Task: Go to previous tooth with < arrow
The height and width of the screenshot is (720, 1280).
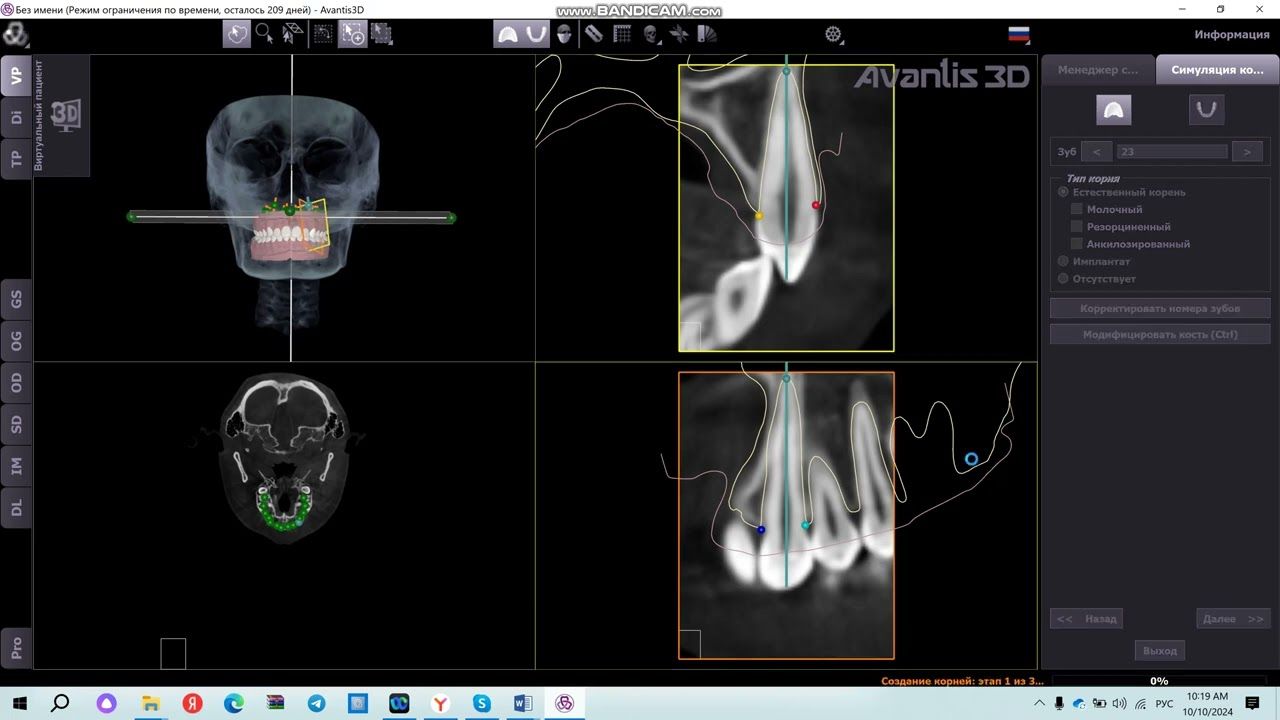Action: [1097, 152]
